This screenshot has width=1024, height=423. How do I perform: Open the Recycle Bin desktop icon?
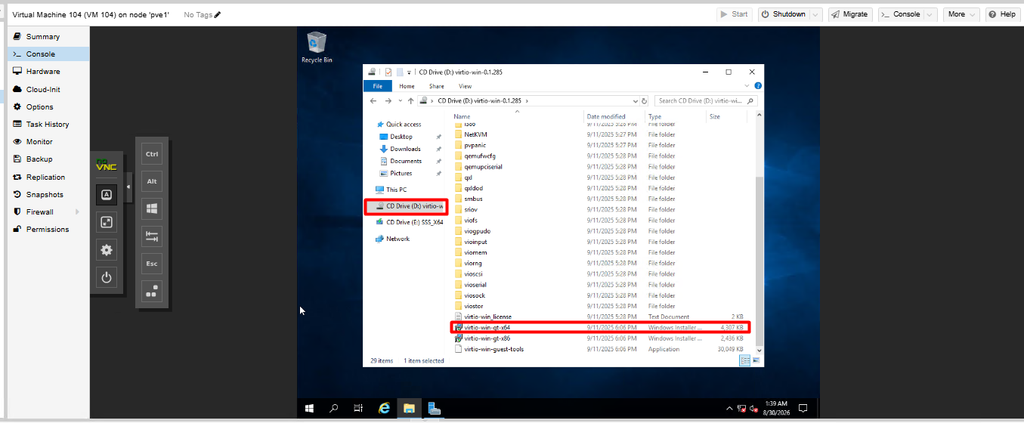point(317,47)
